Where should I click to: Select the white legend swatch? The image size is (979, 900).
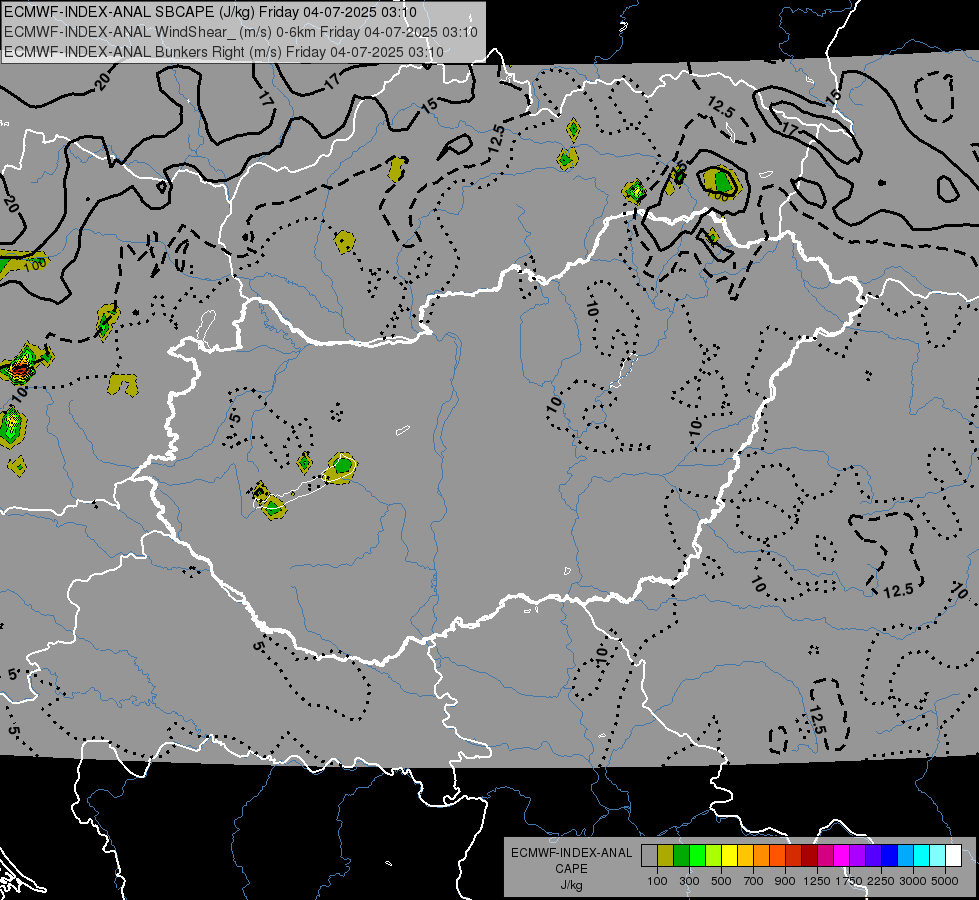(953, 856)
